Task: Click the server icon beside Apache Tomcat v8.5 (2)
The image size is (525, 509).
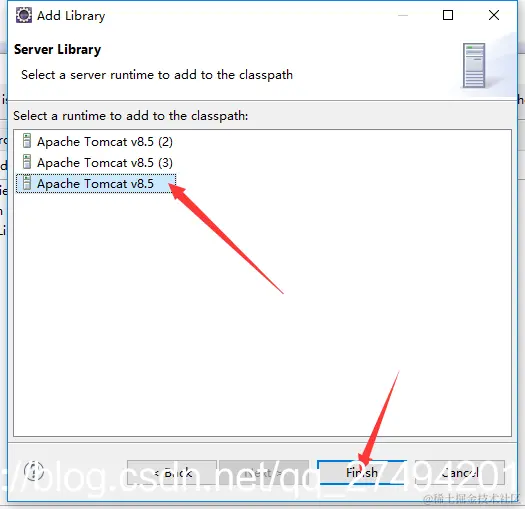Action: click(27, 141)
